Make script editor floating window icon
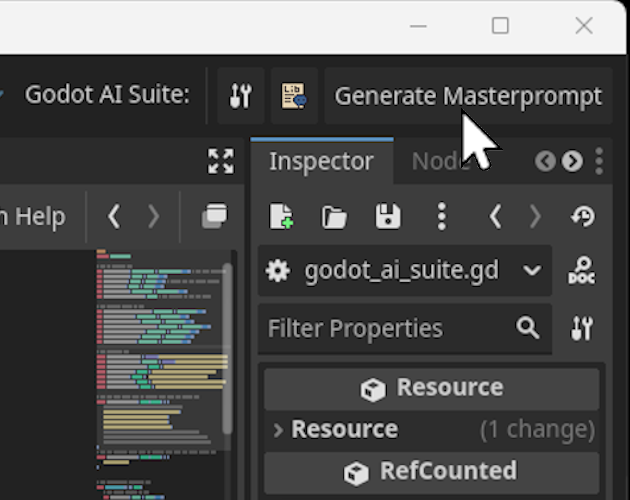630x500 pixels. [x=215, y=216]
